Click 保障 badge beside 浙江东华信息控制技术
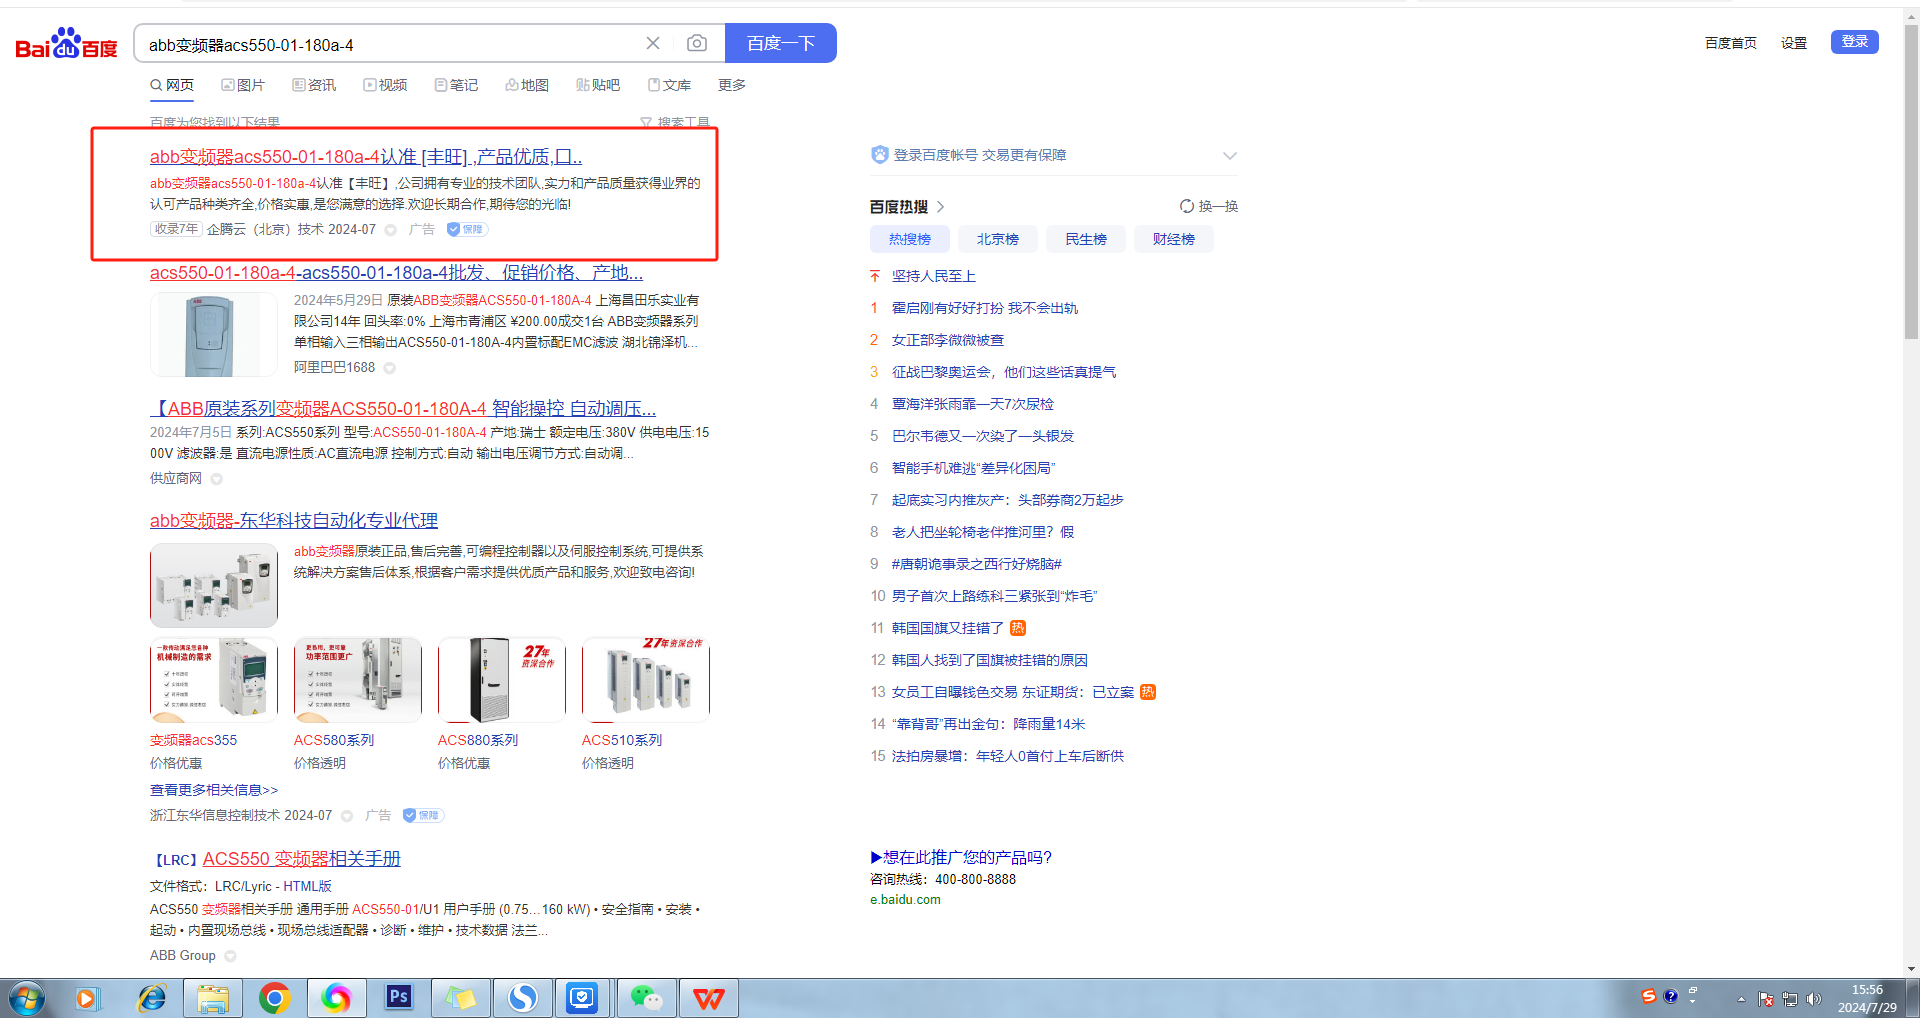This screenshot has height=1018, width=1920. pyautogui.click(x=423, y=815)
